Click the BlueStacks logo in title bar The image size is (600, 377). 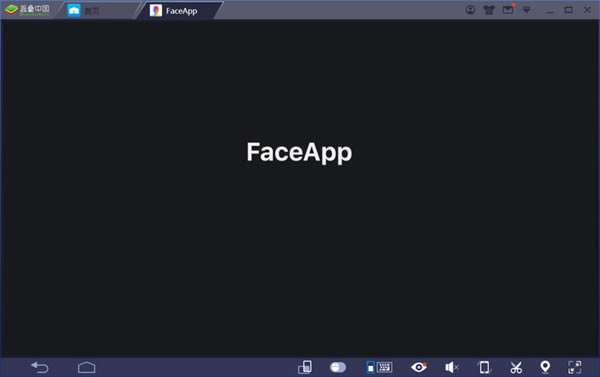(28, 10)
